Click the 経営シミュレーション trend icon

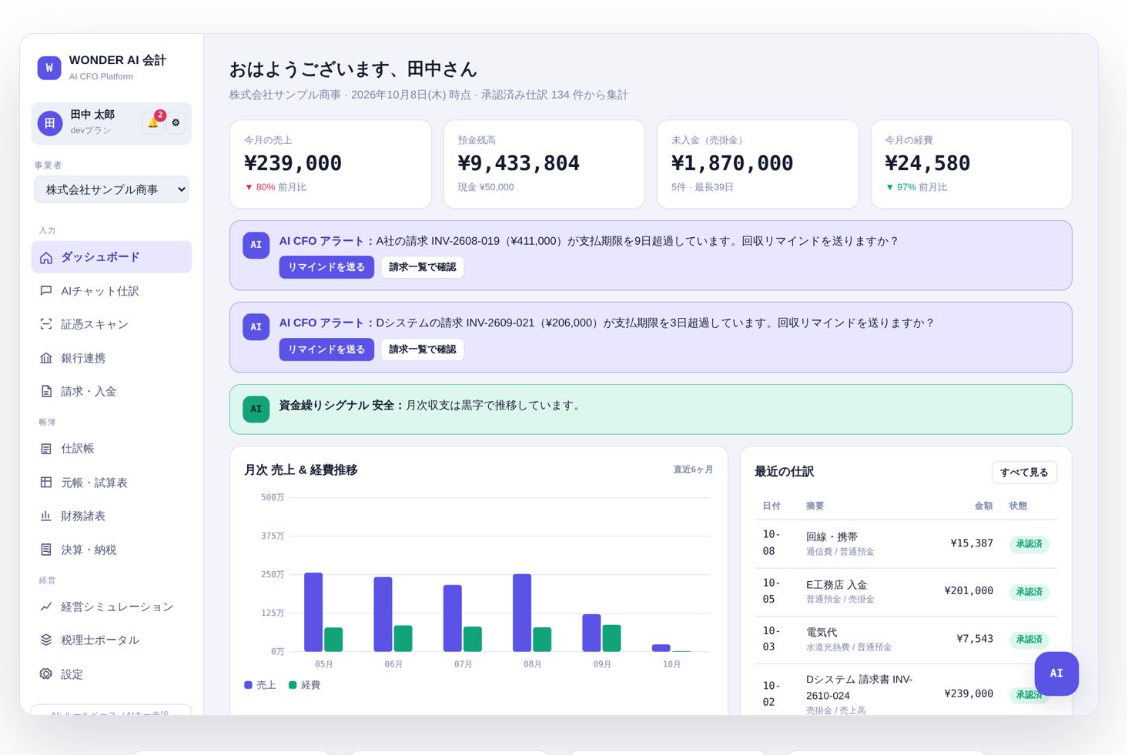tap(46, 607)
